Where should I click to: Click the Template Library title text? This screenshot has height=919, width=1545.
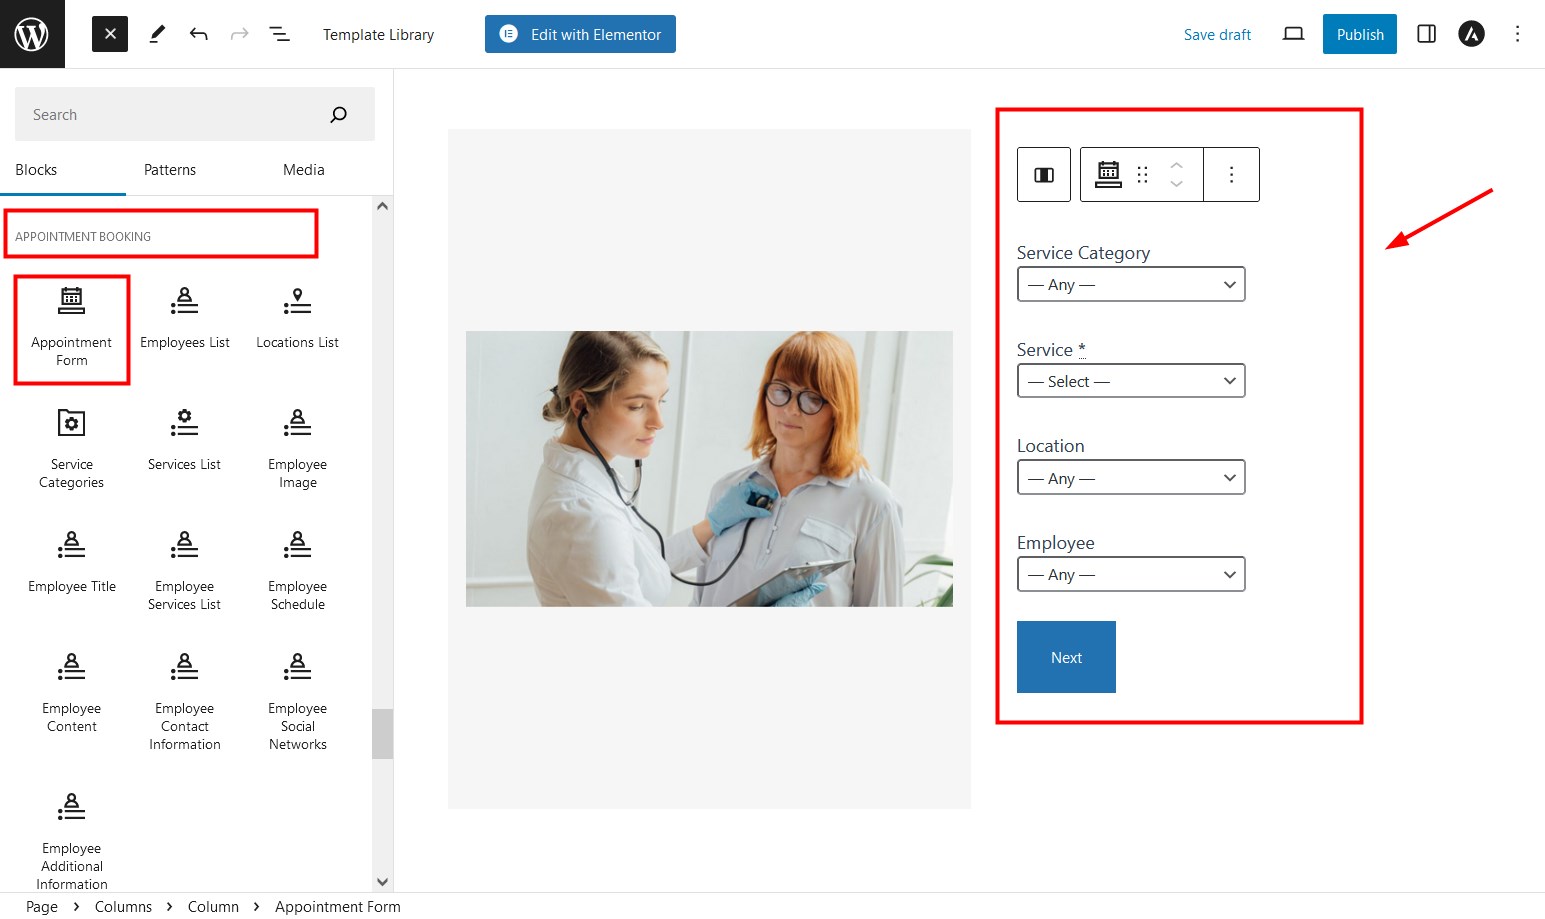pyautogui.click(x=378, y=34)
